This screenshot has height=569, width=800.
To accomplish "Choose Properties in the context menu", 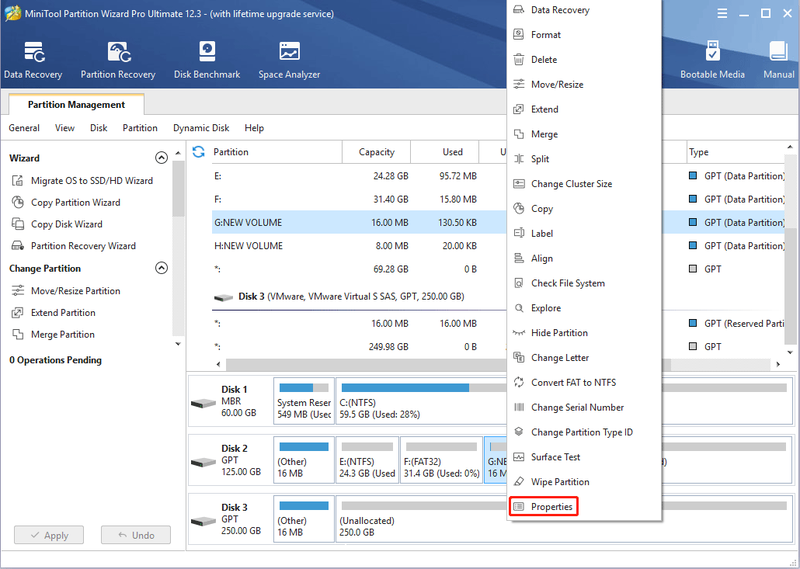I will pos(543,506).
